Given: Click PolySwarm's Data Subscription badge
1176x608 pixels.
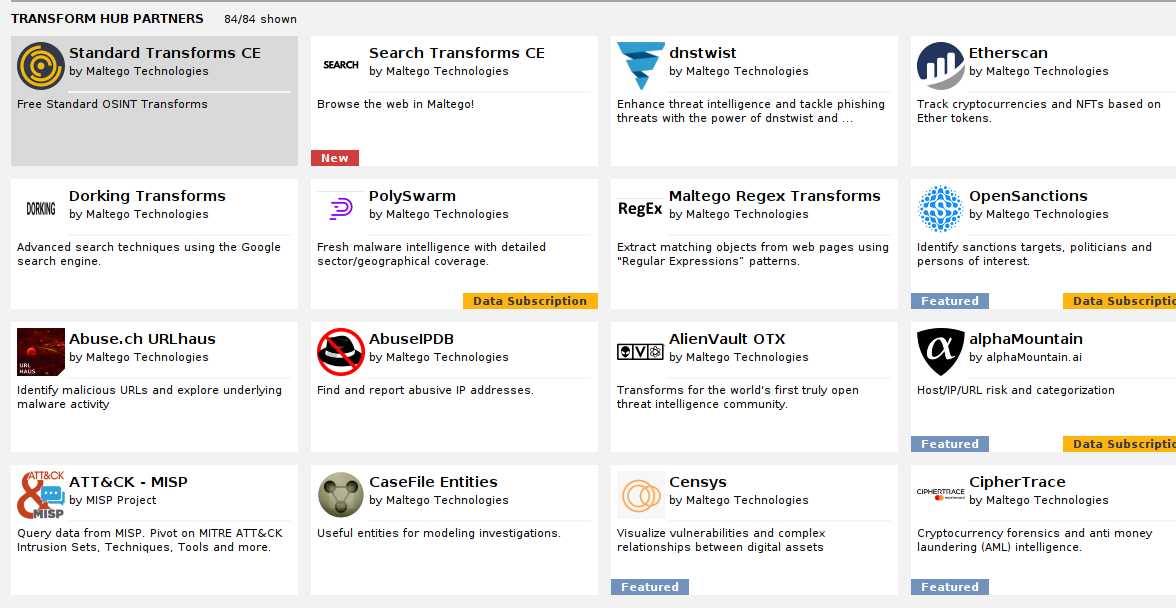Looking at the screenshot, I should (530, 301).
